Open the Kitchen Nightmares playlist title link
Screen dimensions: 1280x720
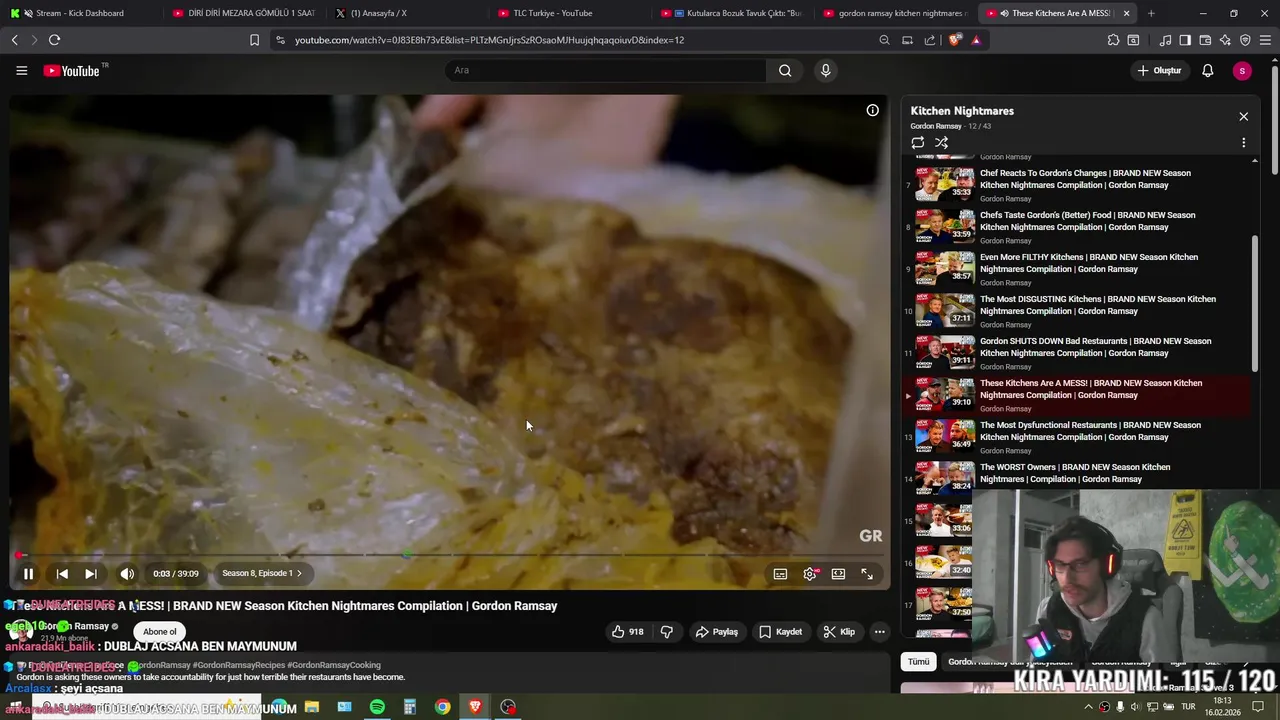pos(962,111)
